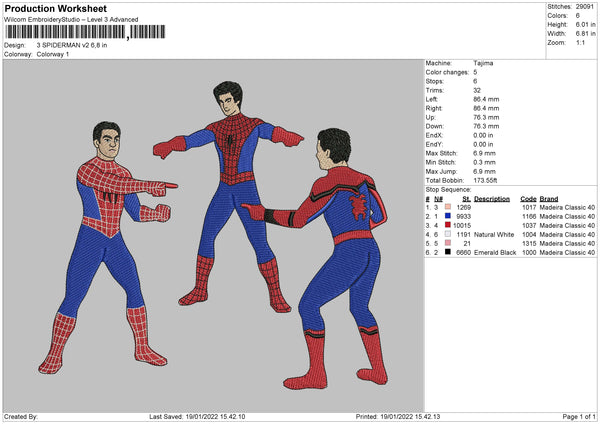The width and height of the screenshot is (600, 424).
Task: Click the 'Created By:' footer label
Action: point(21,416)
